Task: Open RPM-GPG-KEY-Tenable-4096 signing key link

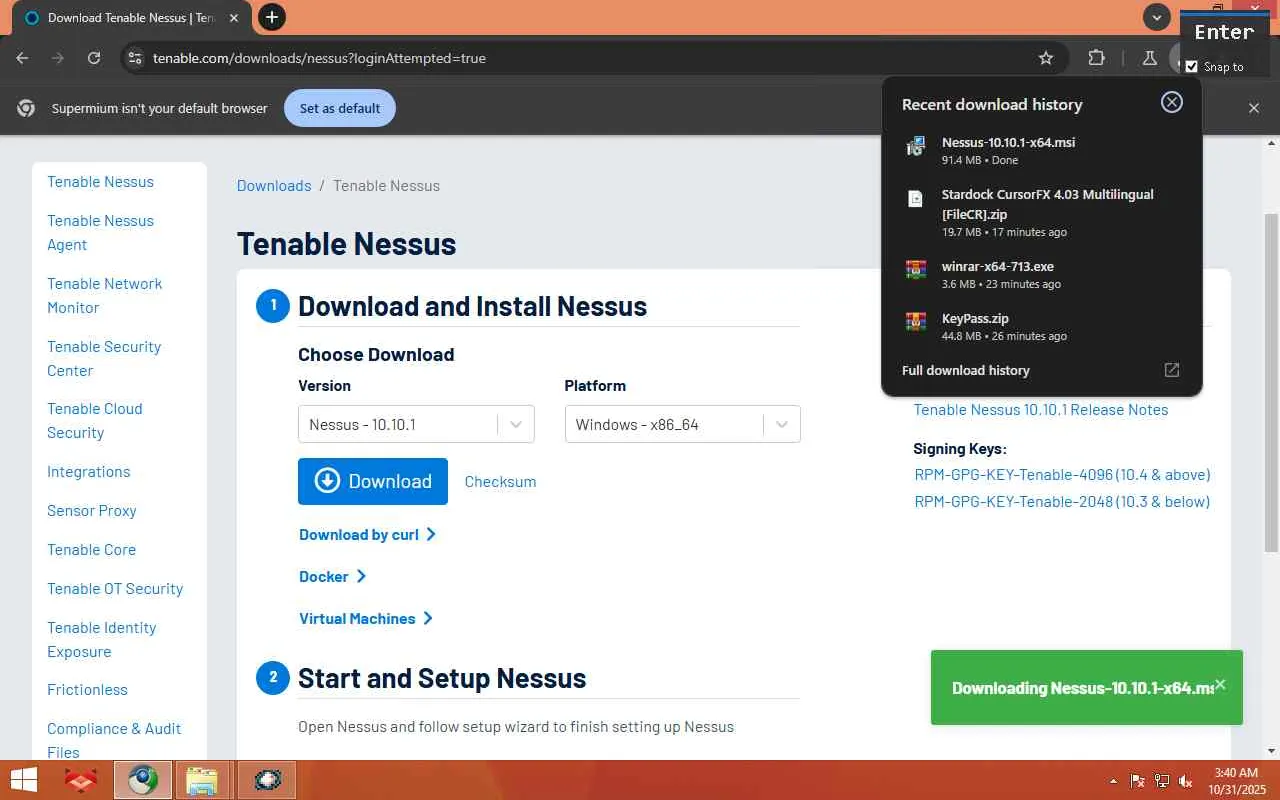Action: click(1062, 474)
